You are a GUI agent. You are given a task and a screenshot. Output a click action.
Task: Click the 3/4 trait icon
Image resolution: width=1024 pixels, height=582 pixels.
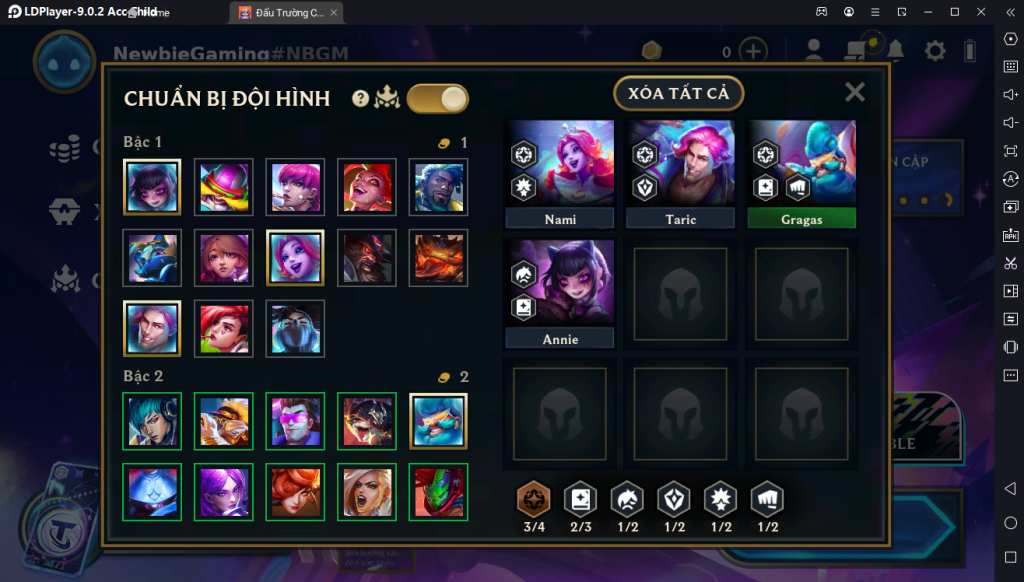(x=534, y=500)
